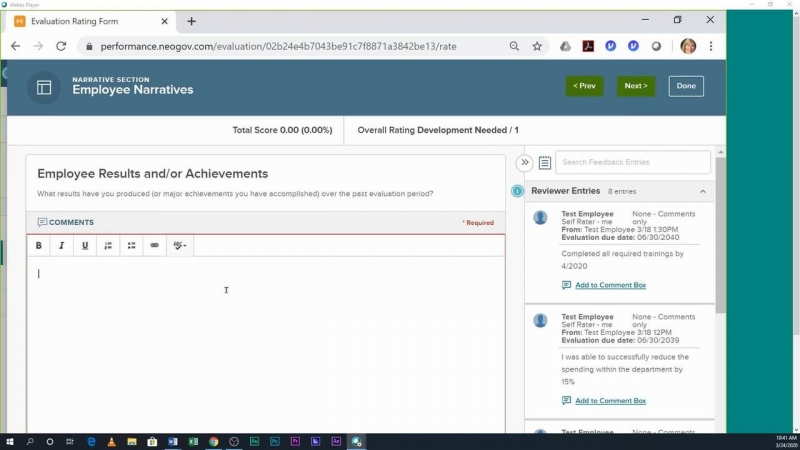The image size is (800, 450).
Task: Click the notes list icon beside search
Action: [545, 162]
